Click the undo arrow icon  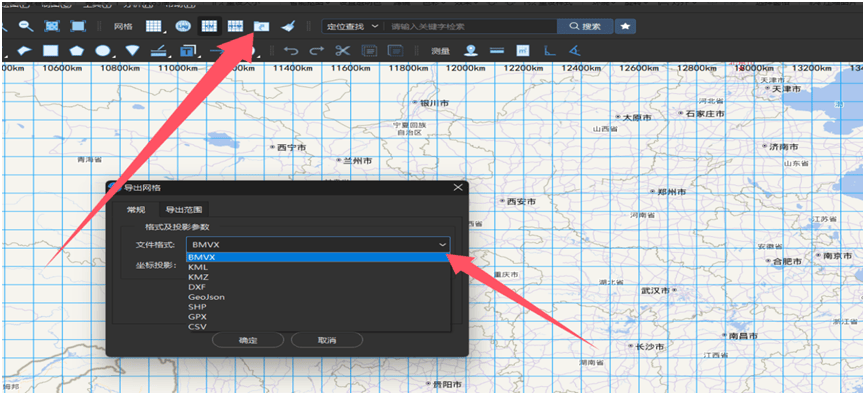[291, 51]
